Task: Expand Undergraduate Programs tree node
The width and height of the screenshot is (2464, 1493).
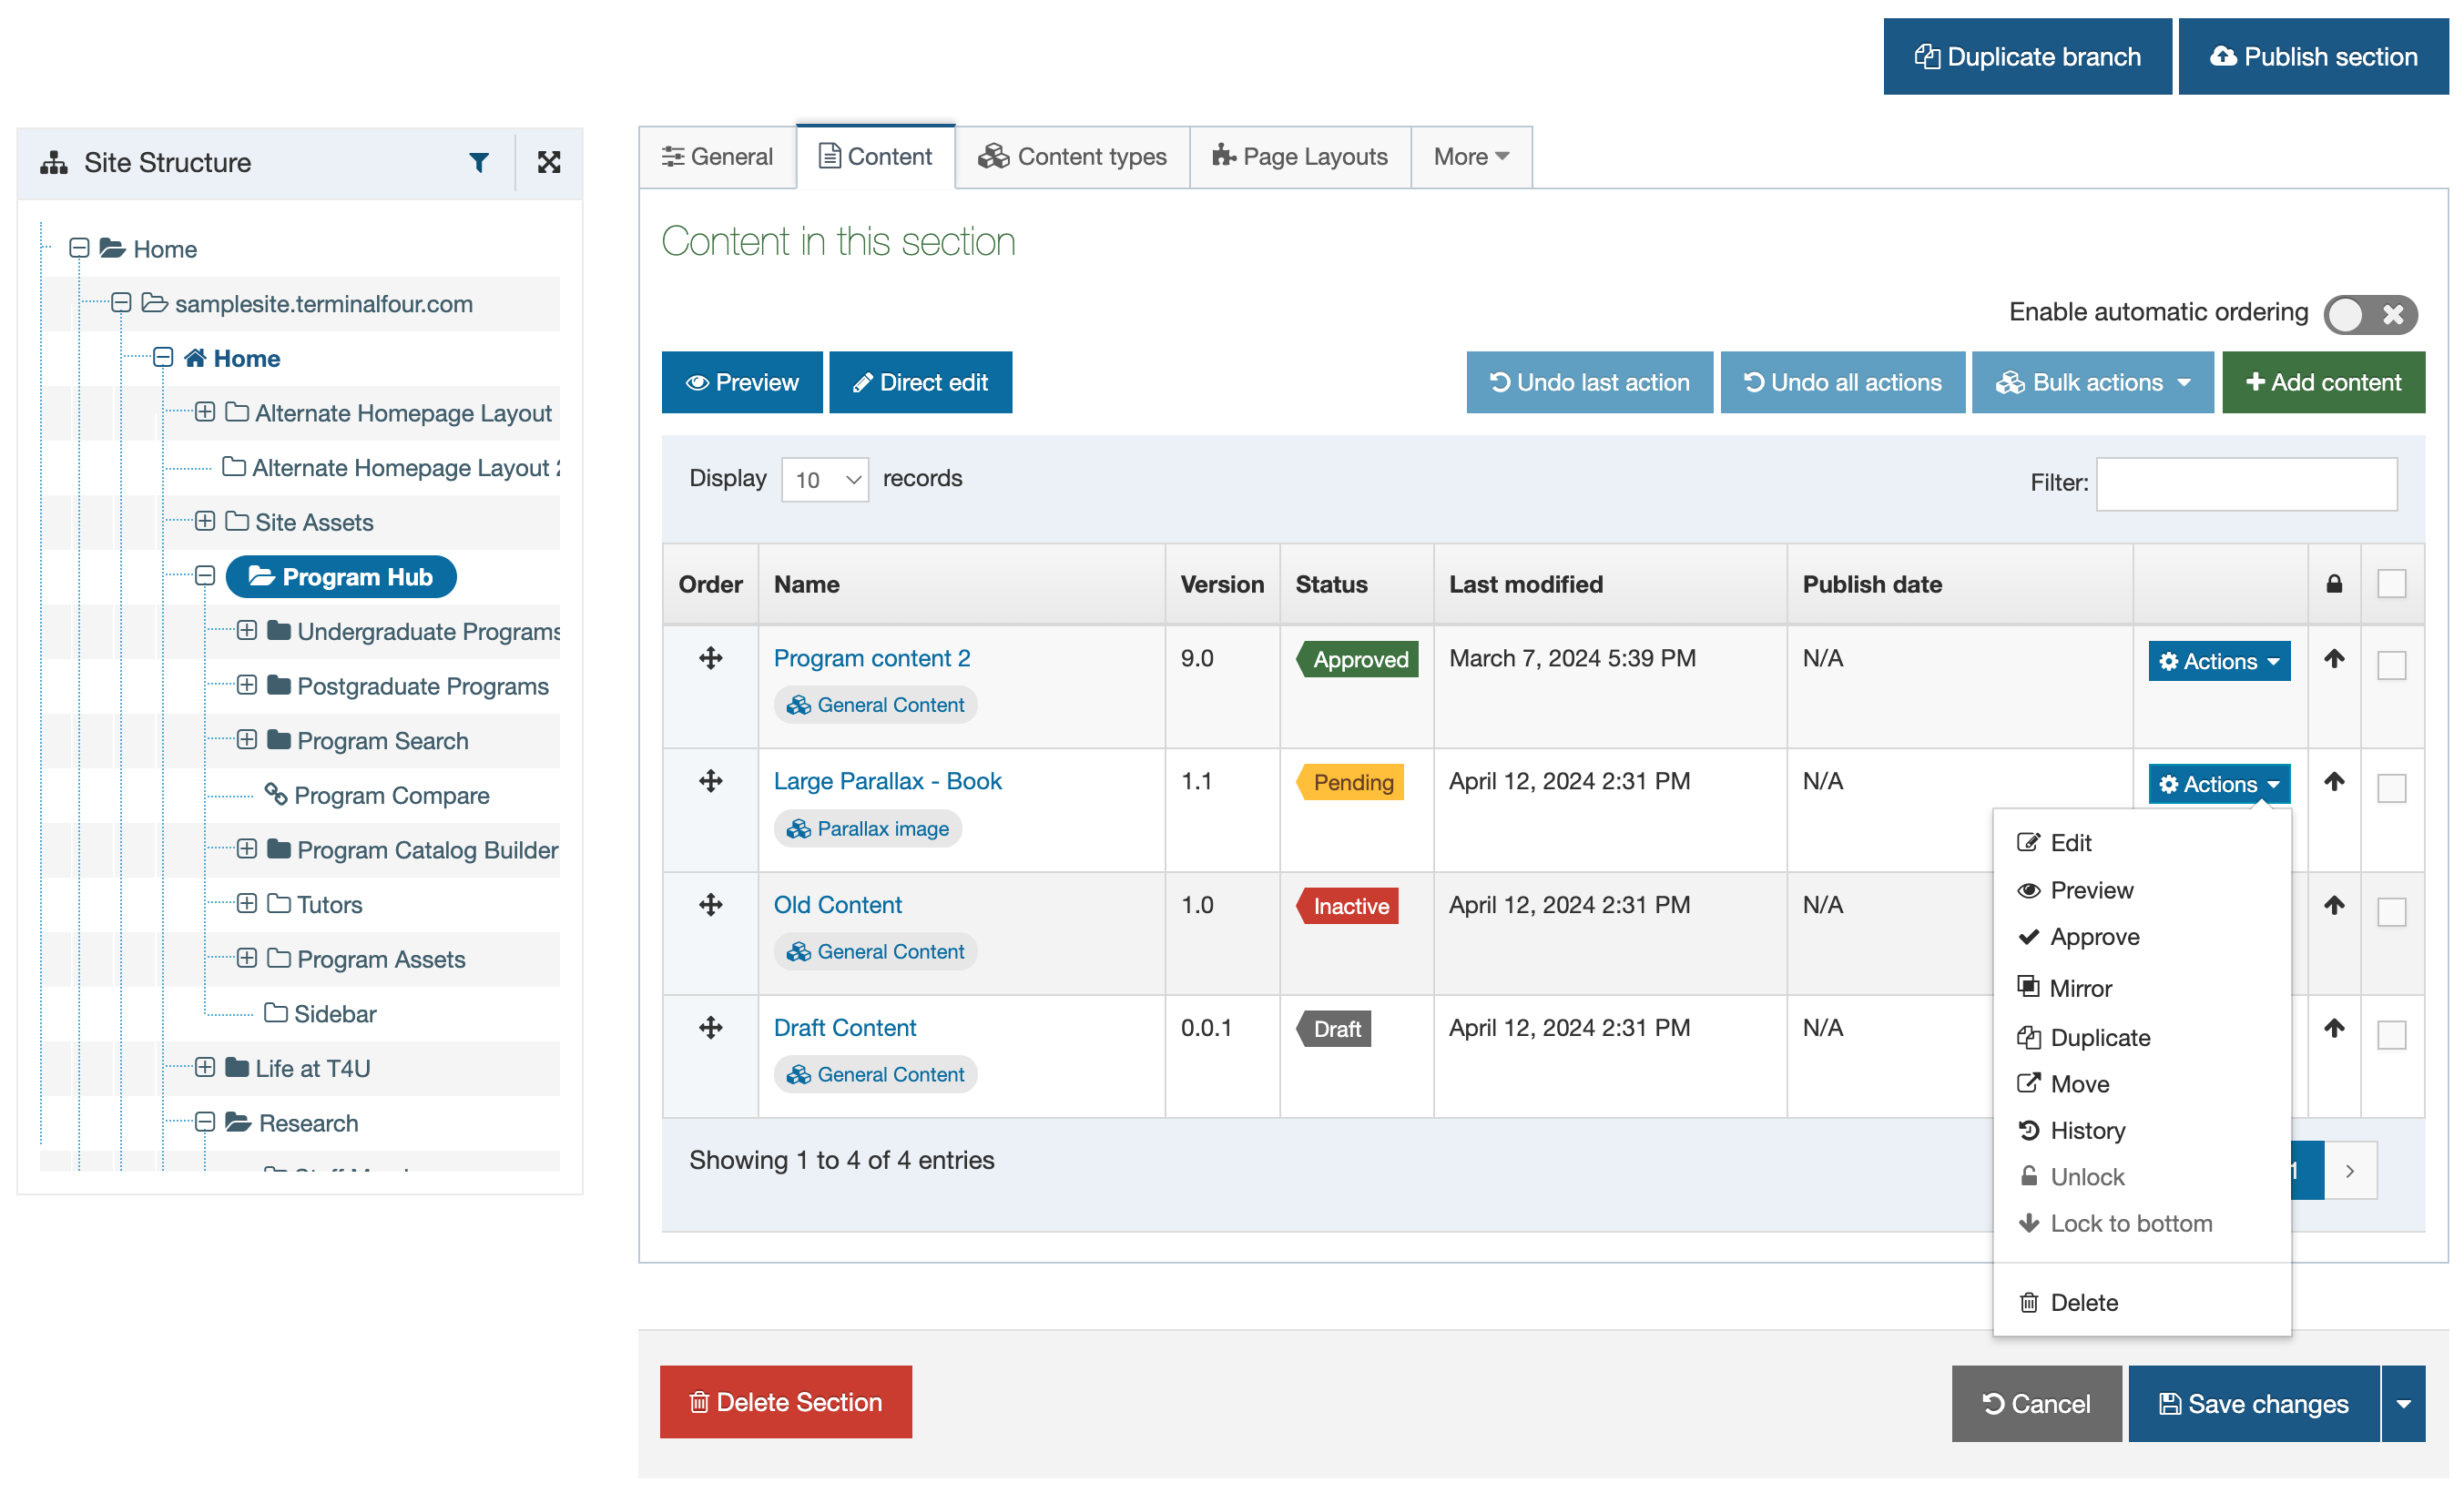Action: click(x=247, y=631)
